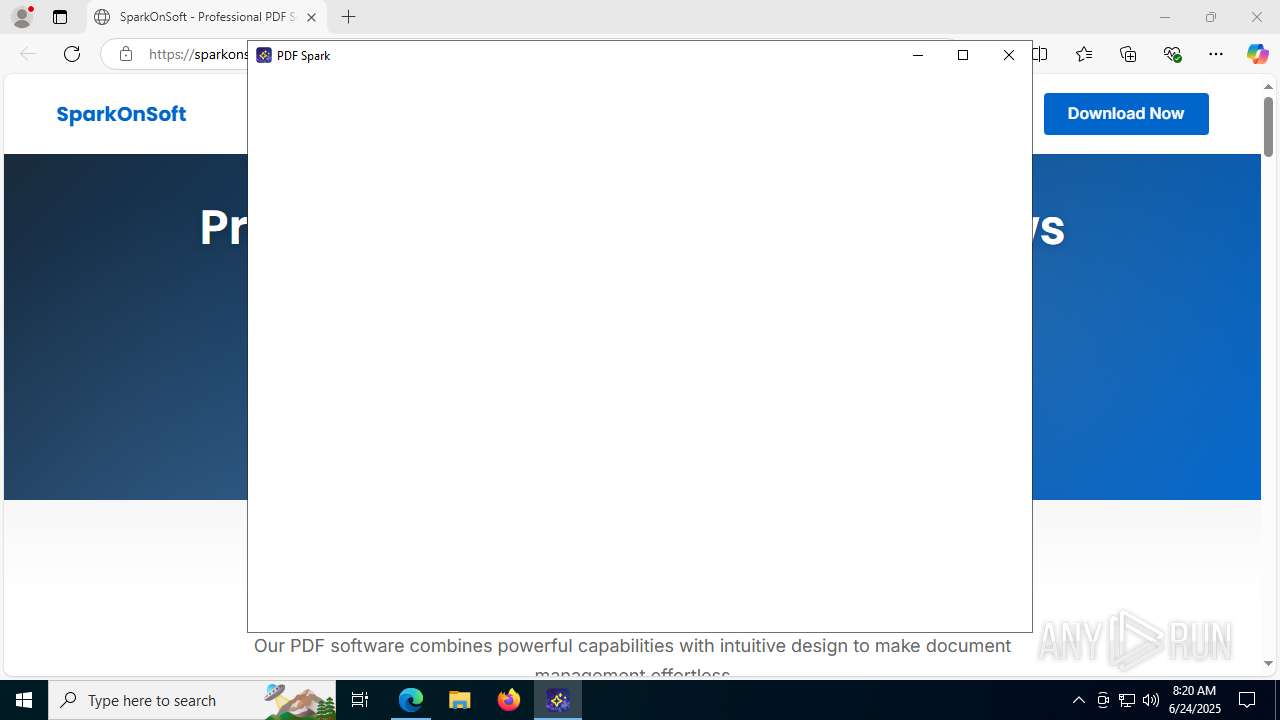Click the taskbar search box
Viewport: 1280px width, 720px height.
pyautogui.click(x=192, y=700)
